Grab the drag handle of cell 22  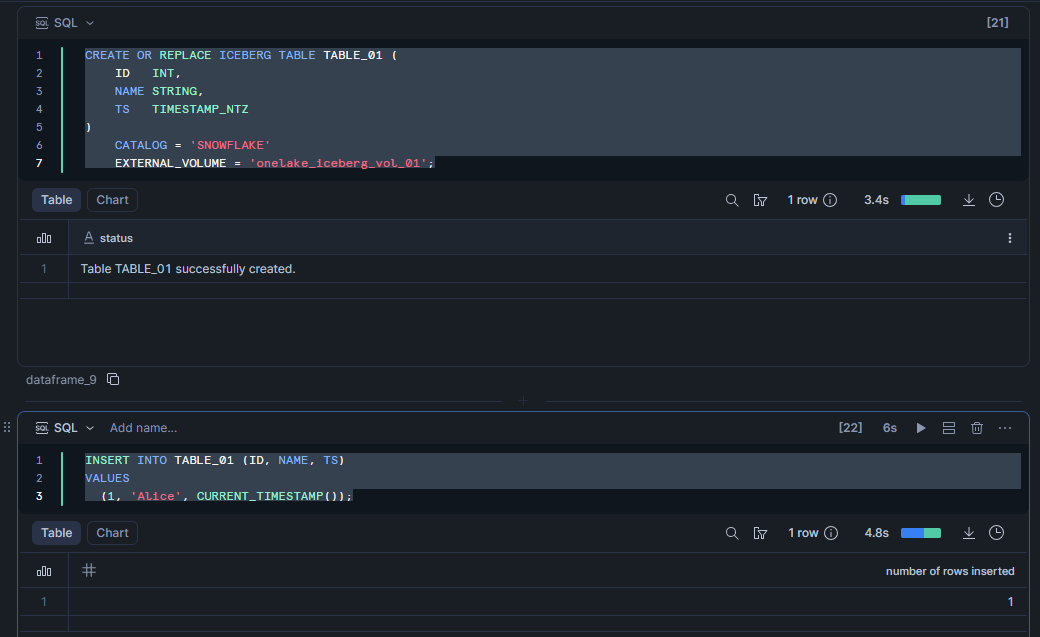[7, 427]
